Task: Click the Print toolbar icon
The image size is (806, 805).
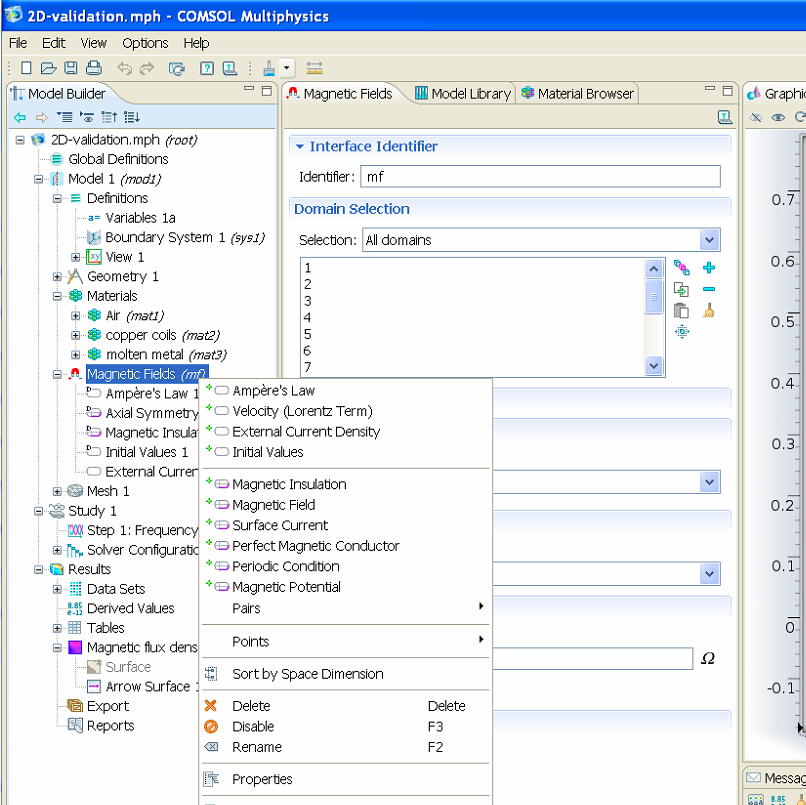Action: click(93, 68)
